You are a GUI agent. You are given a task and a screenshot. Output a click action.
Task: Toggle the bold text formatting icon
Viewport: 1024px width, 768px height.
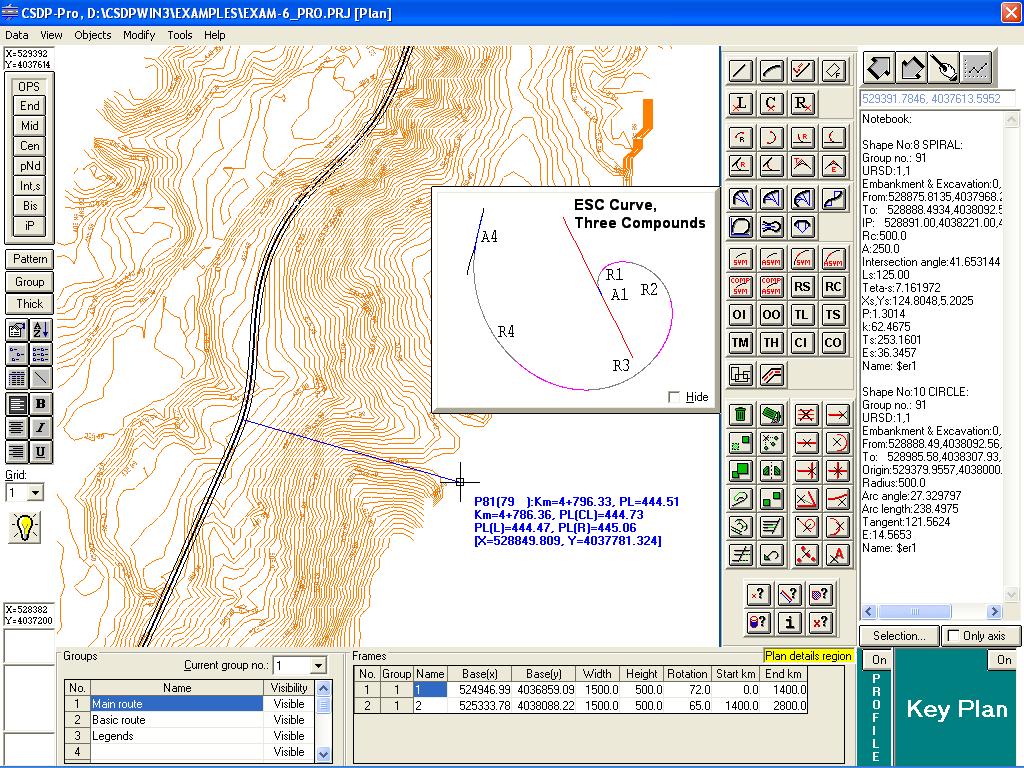pos(41,404)
